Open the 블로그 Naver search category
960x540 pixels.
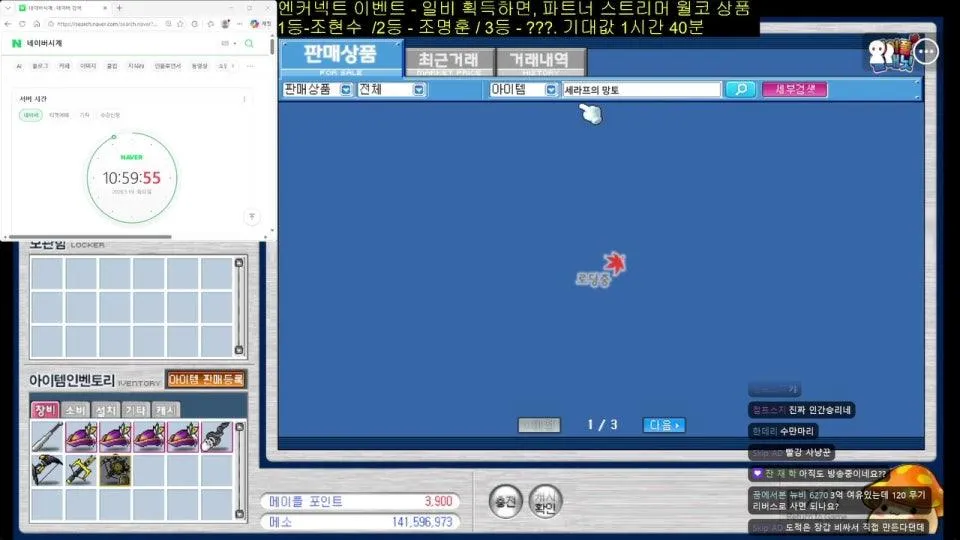pos(40,66)
